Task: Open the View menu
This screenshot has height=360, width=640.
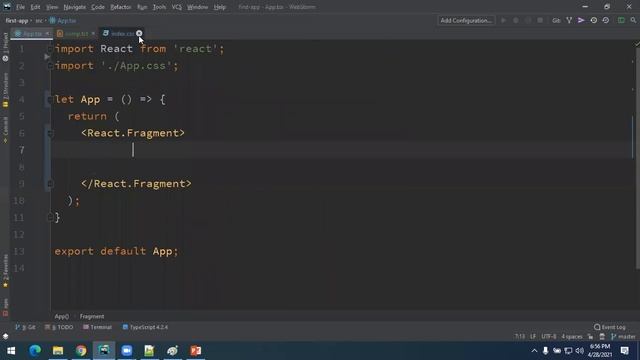Action: 52,7
